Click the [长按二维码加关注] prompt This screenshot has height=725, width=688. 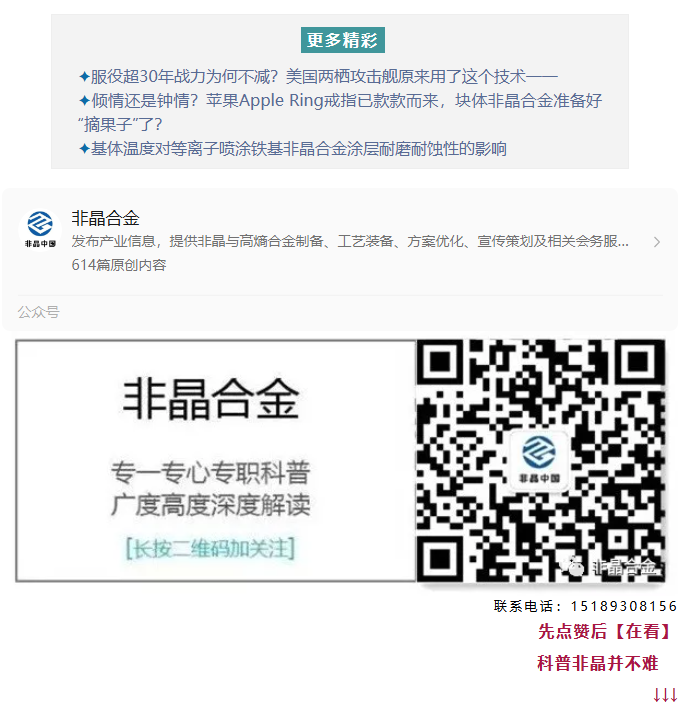pyautogui.click(x=210, y=548)
